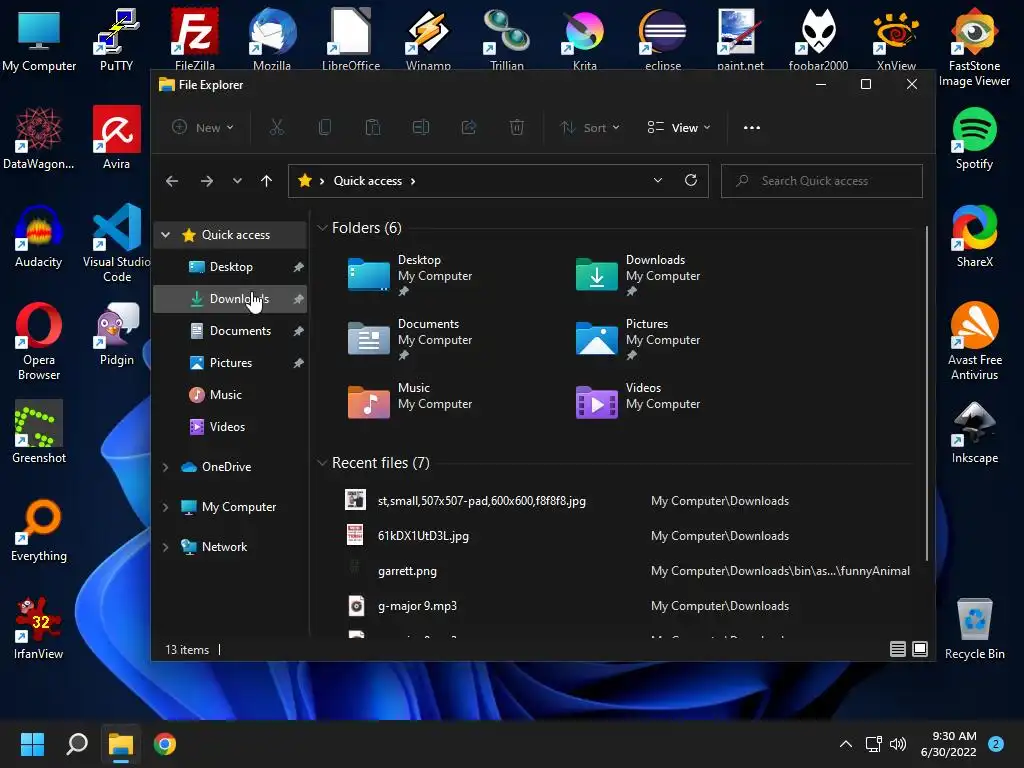Select Pictures in navigation pane
This screenshot has height=768, width=1024.
(x=230, y=362)
